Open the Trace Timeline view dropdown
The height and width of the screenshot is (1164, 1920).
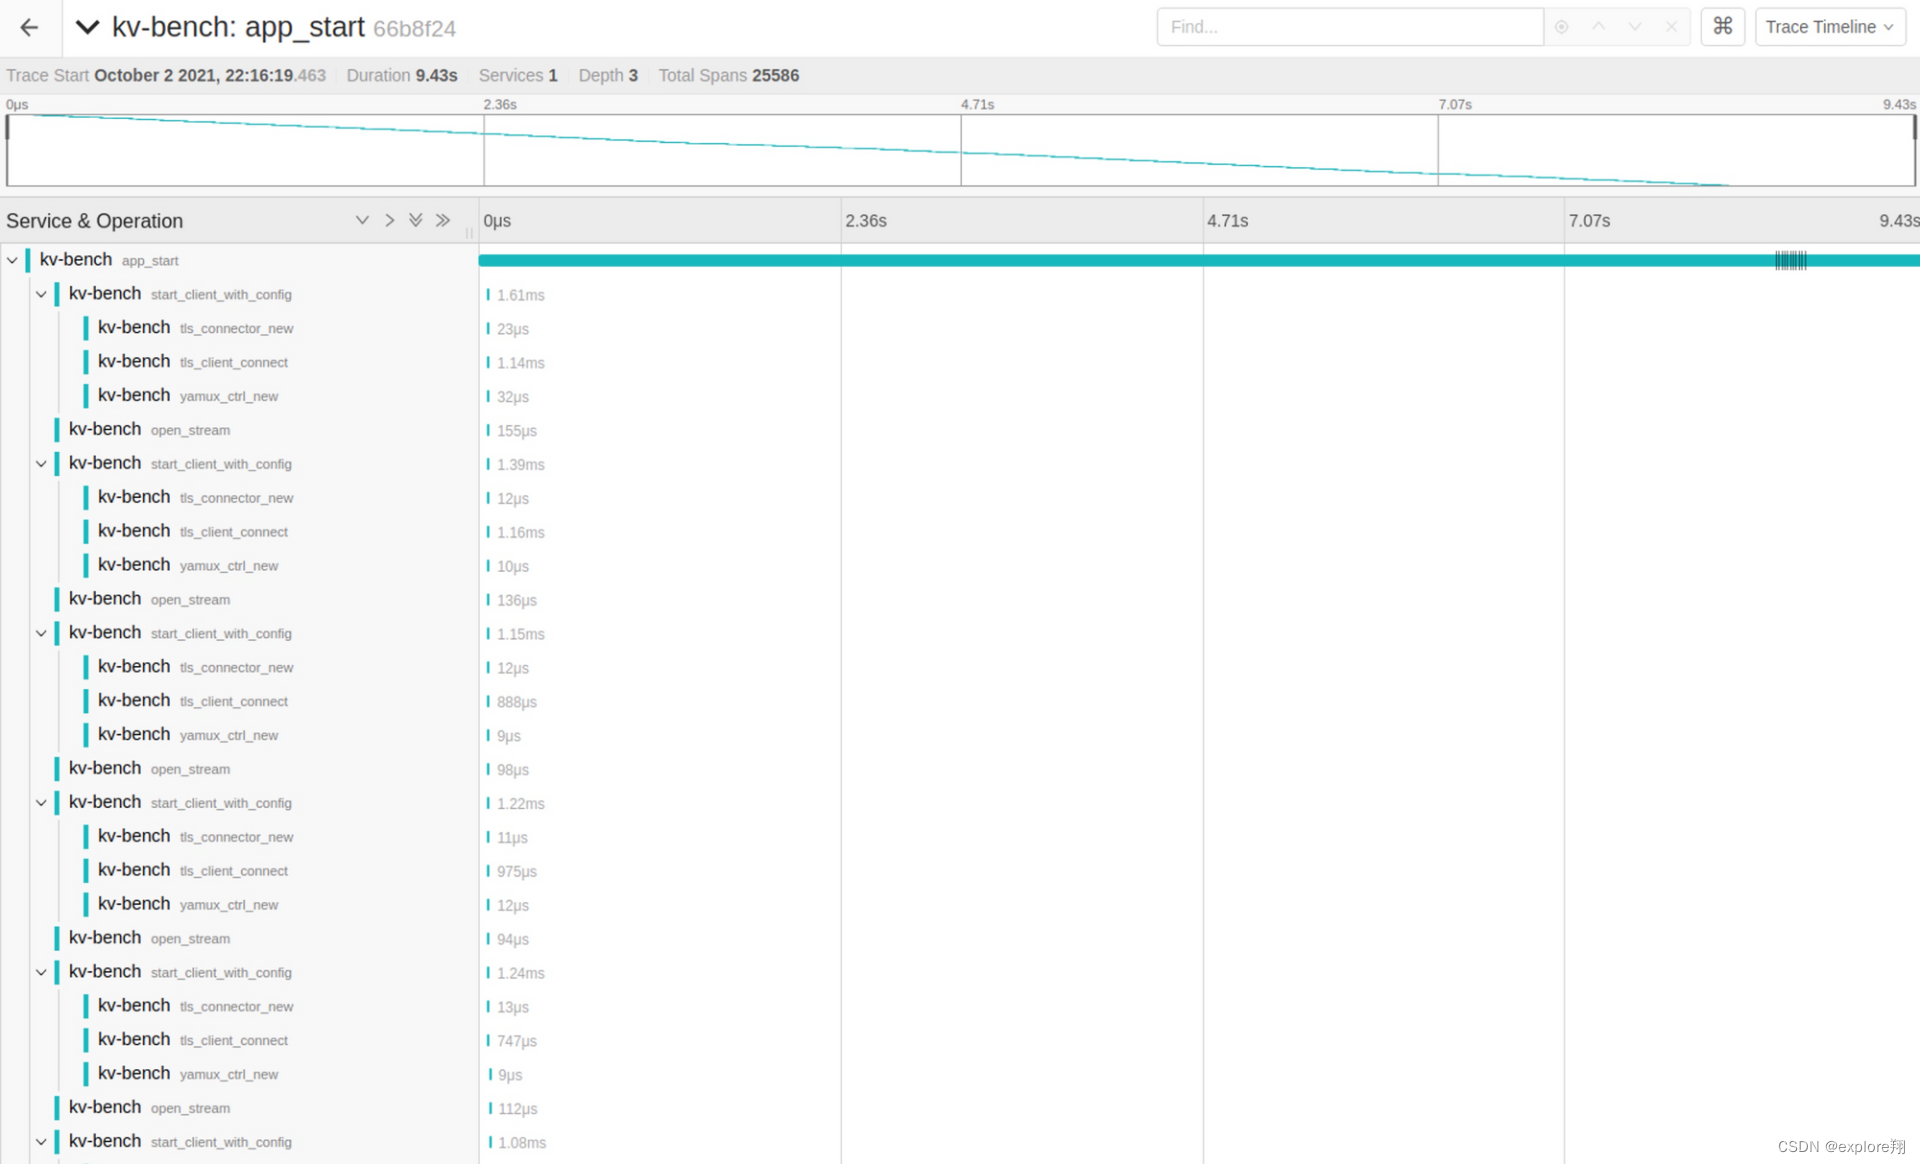click(x=1830, y=27)
